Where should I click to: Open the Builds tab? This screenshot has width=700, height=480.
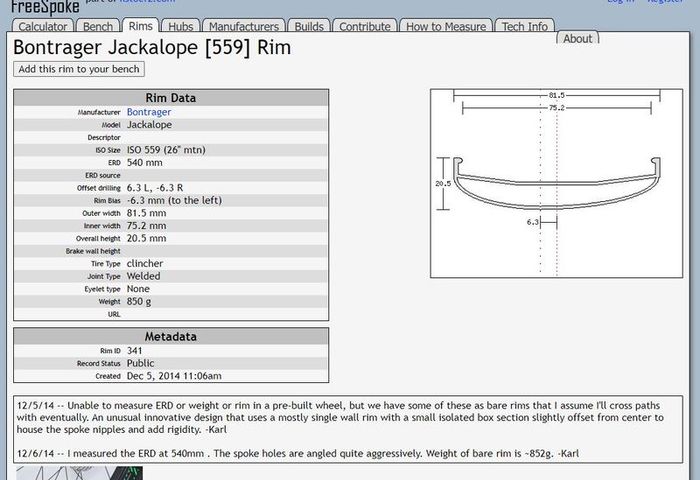point(309,26)
